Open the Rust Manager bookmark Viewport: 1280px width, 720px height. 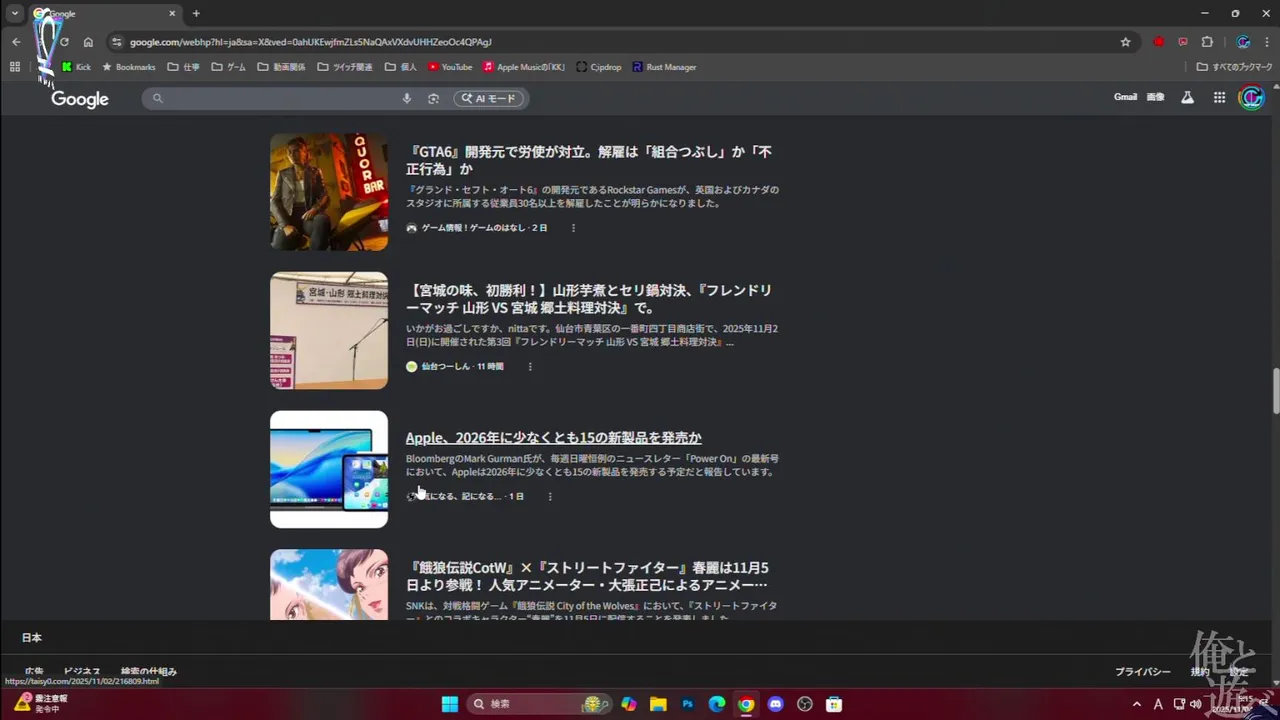click(664, 67)
